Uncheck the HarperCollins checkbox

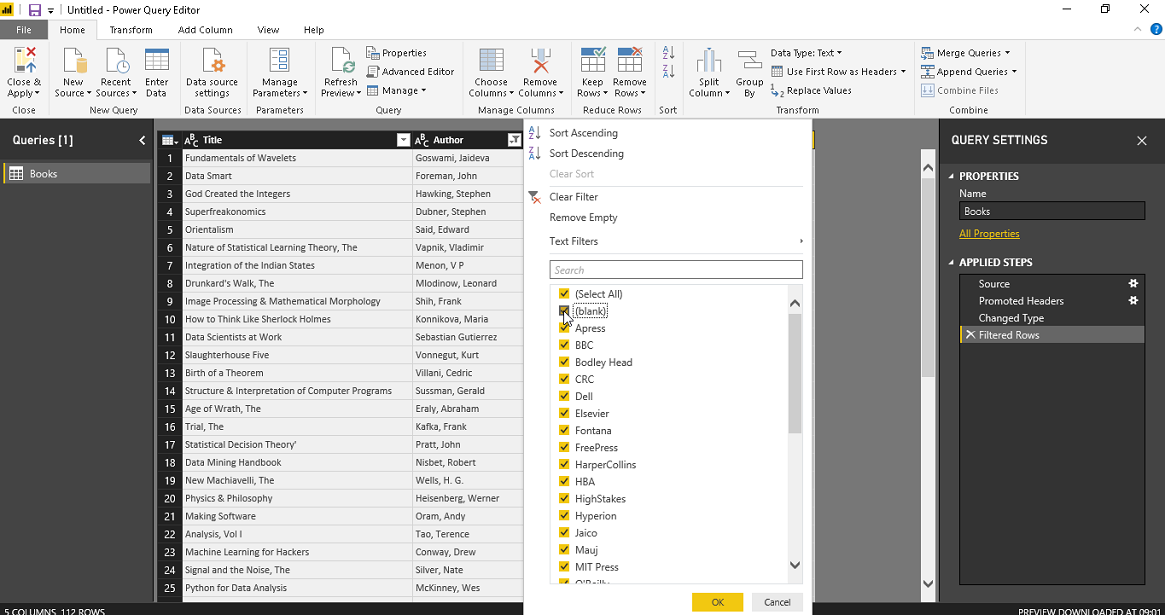[564, 464]
